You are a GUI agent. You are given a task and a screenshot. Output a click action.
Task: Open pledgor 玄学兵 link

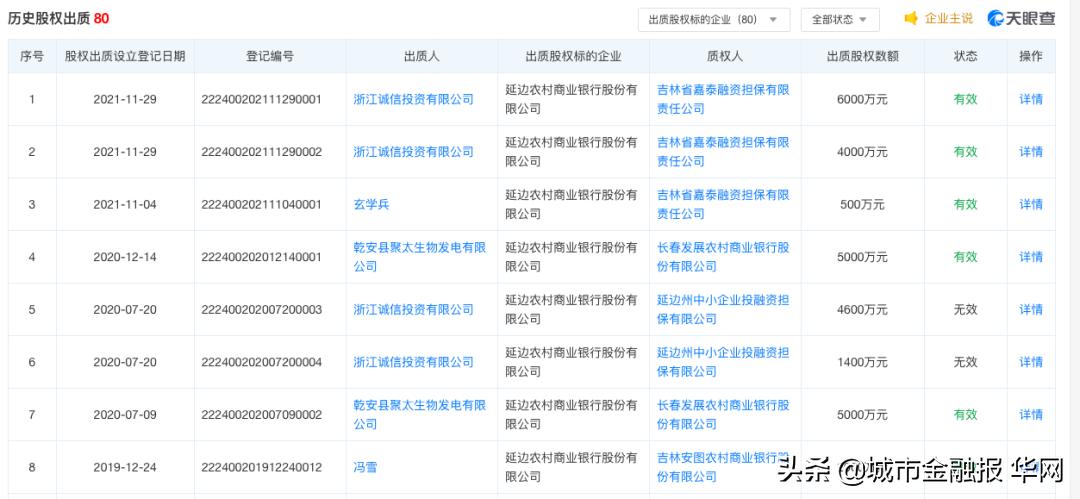click(371, 204)
